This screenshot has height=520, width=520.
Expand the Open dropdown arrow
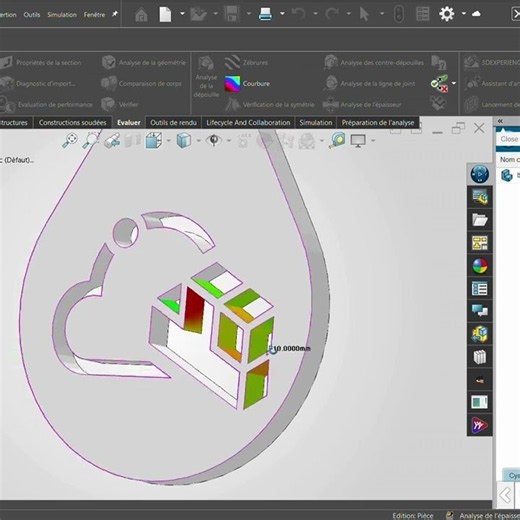tap(215, 14)
